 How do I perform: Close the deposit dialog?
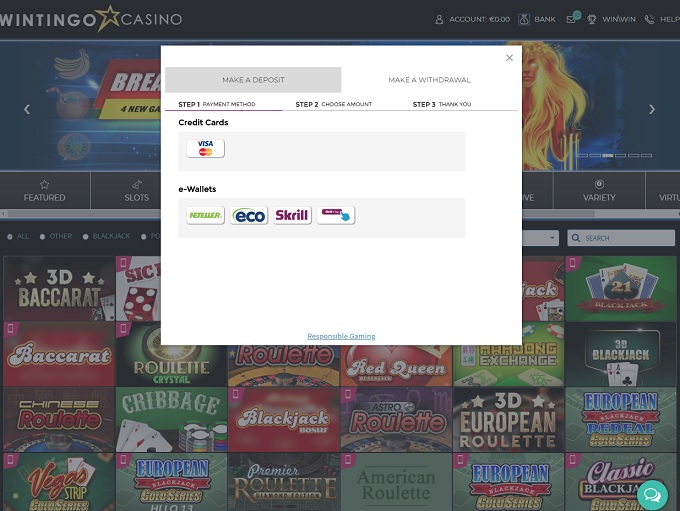pyautogui.click(x=509, y=58)
